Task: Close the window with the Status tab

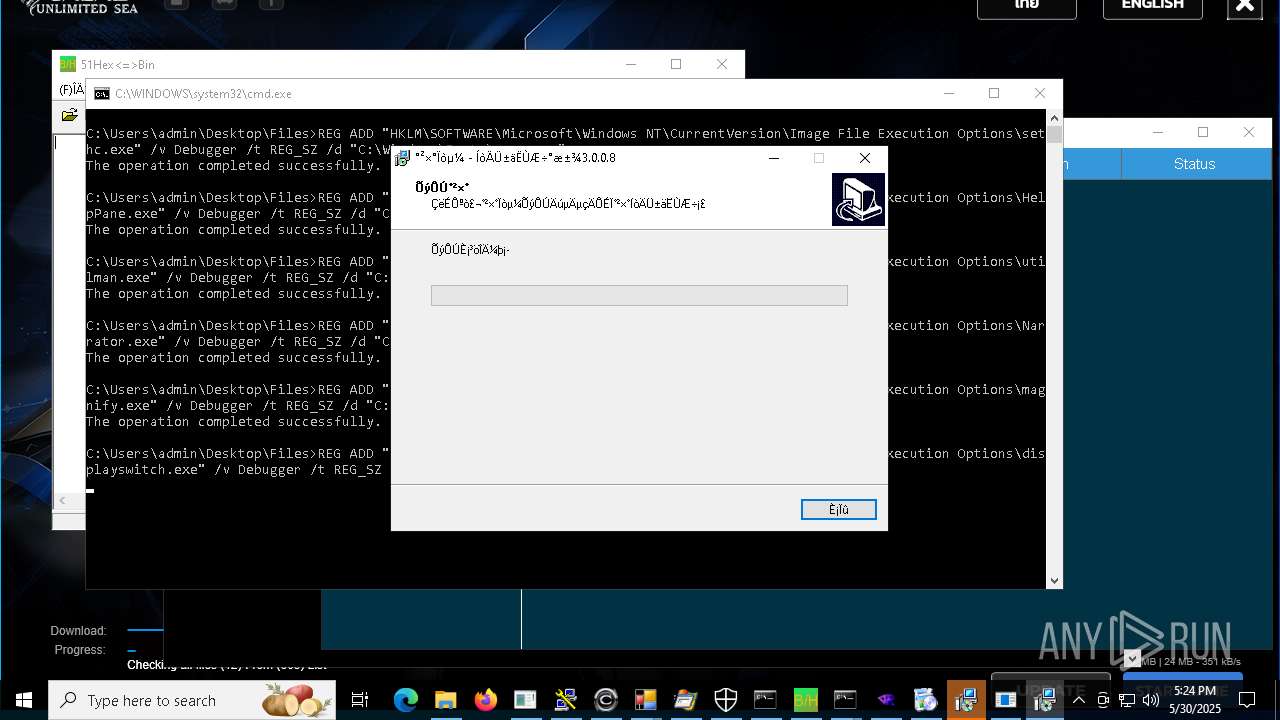Action: coord(1249,132)
